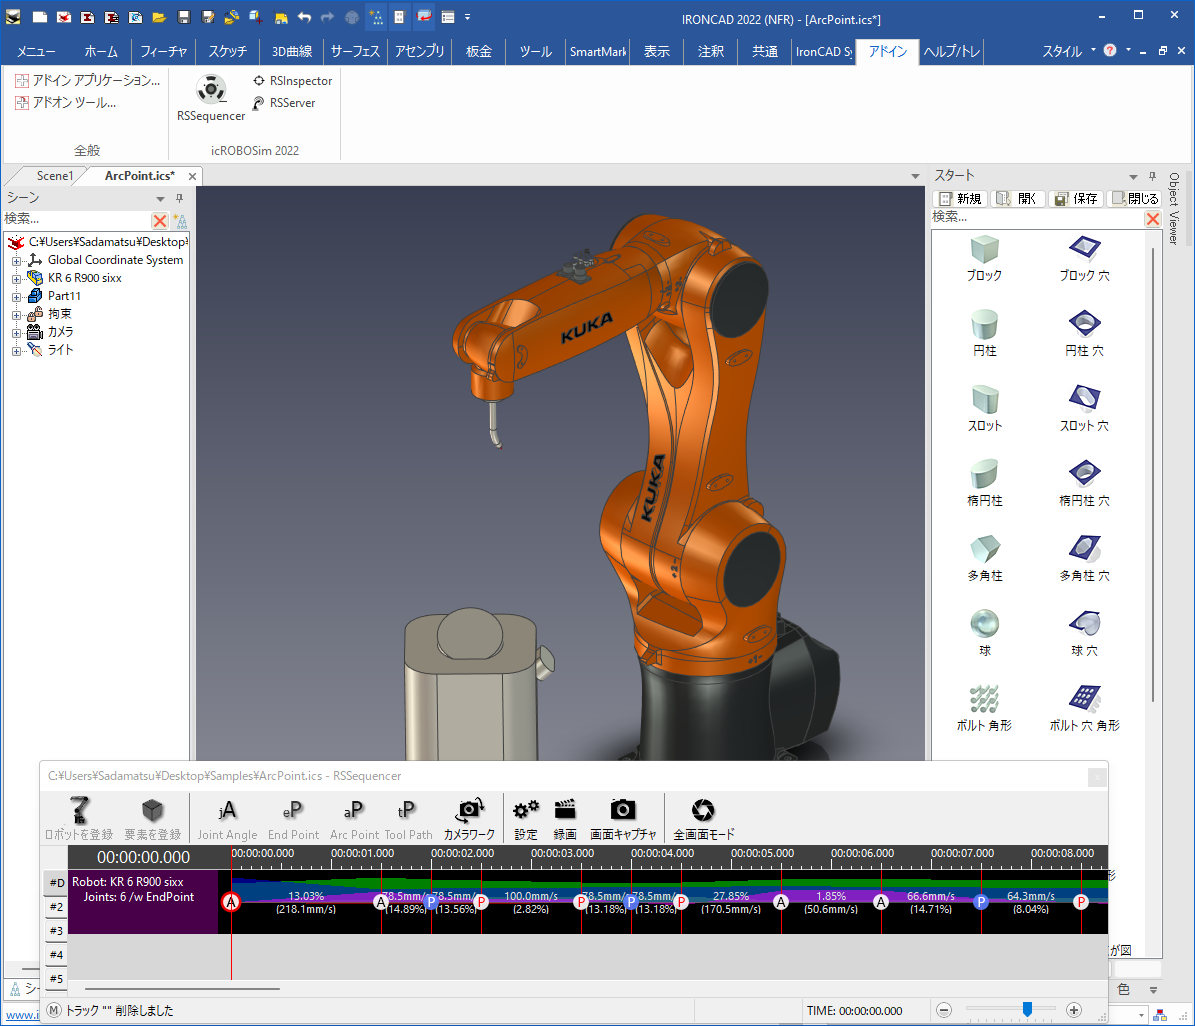
Task: Click the 新規 catalog button
Action: (960, 199)
